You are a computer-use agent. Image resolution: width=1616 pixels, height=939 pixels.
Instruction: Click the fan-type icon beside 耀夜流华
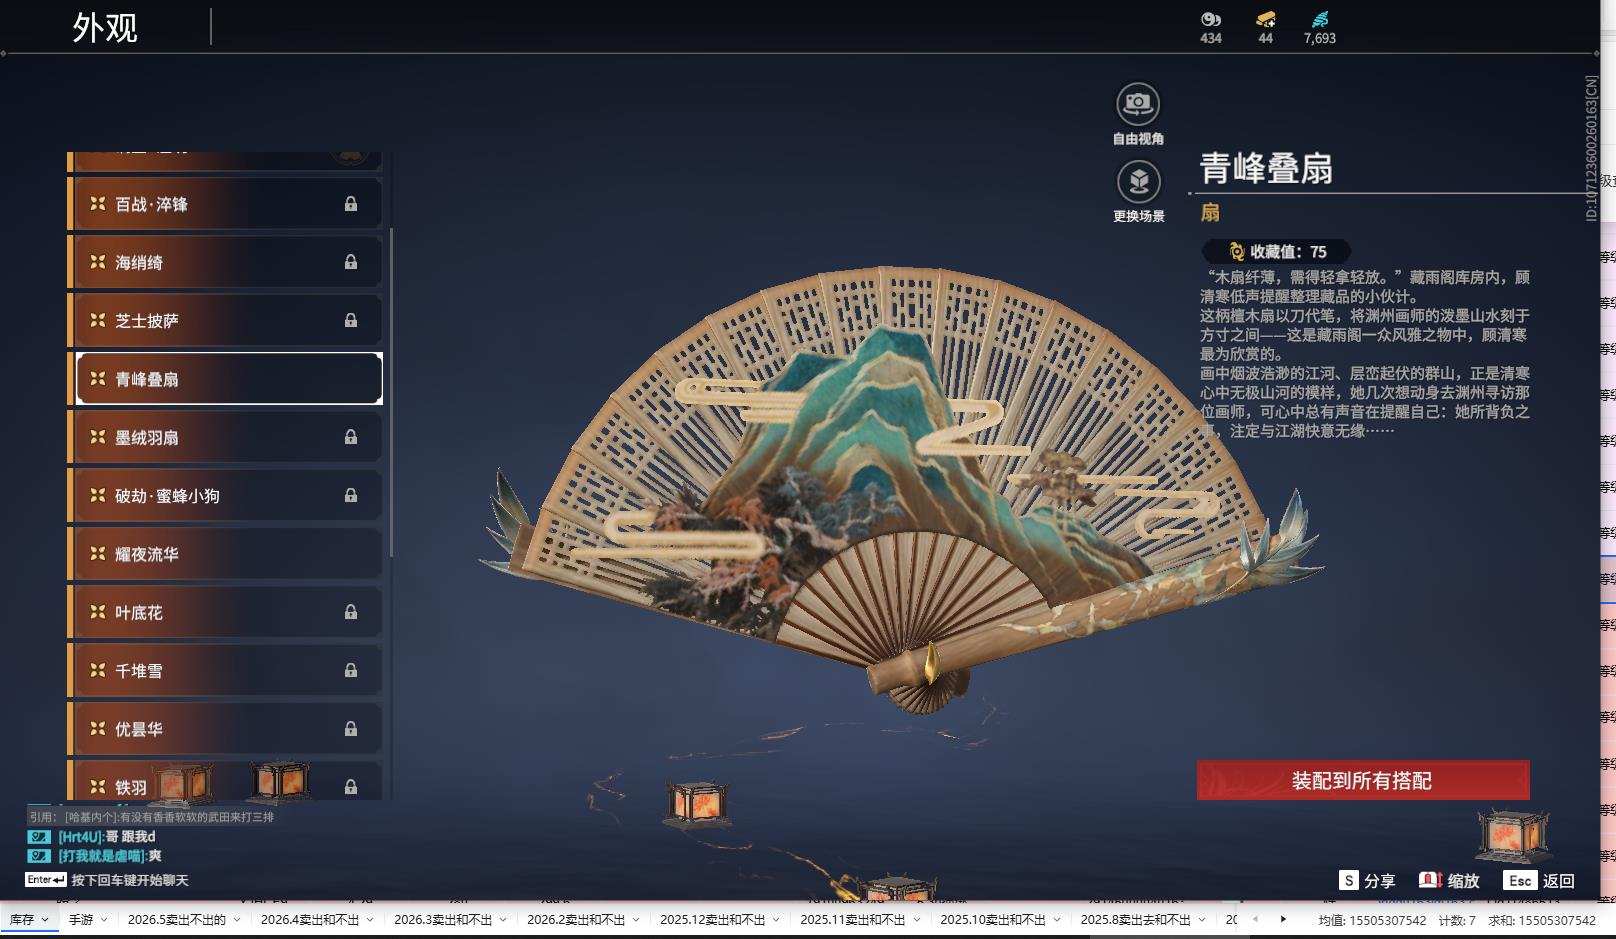tap(98, 554)
